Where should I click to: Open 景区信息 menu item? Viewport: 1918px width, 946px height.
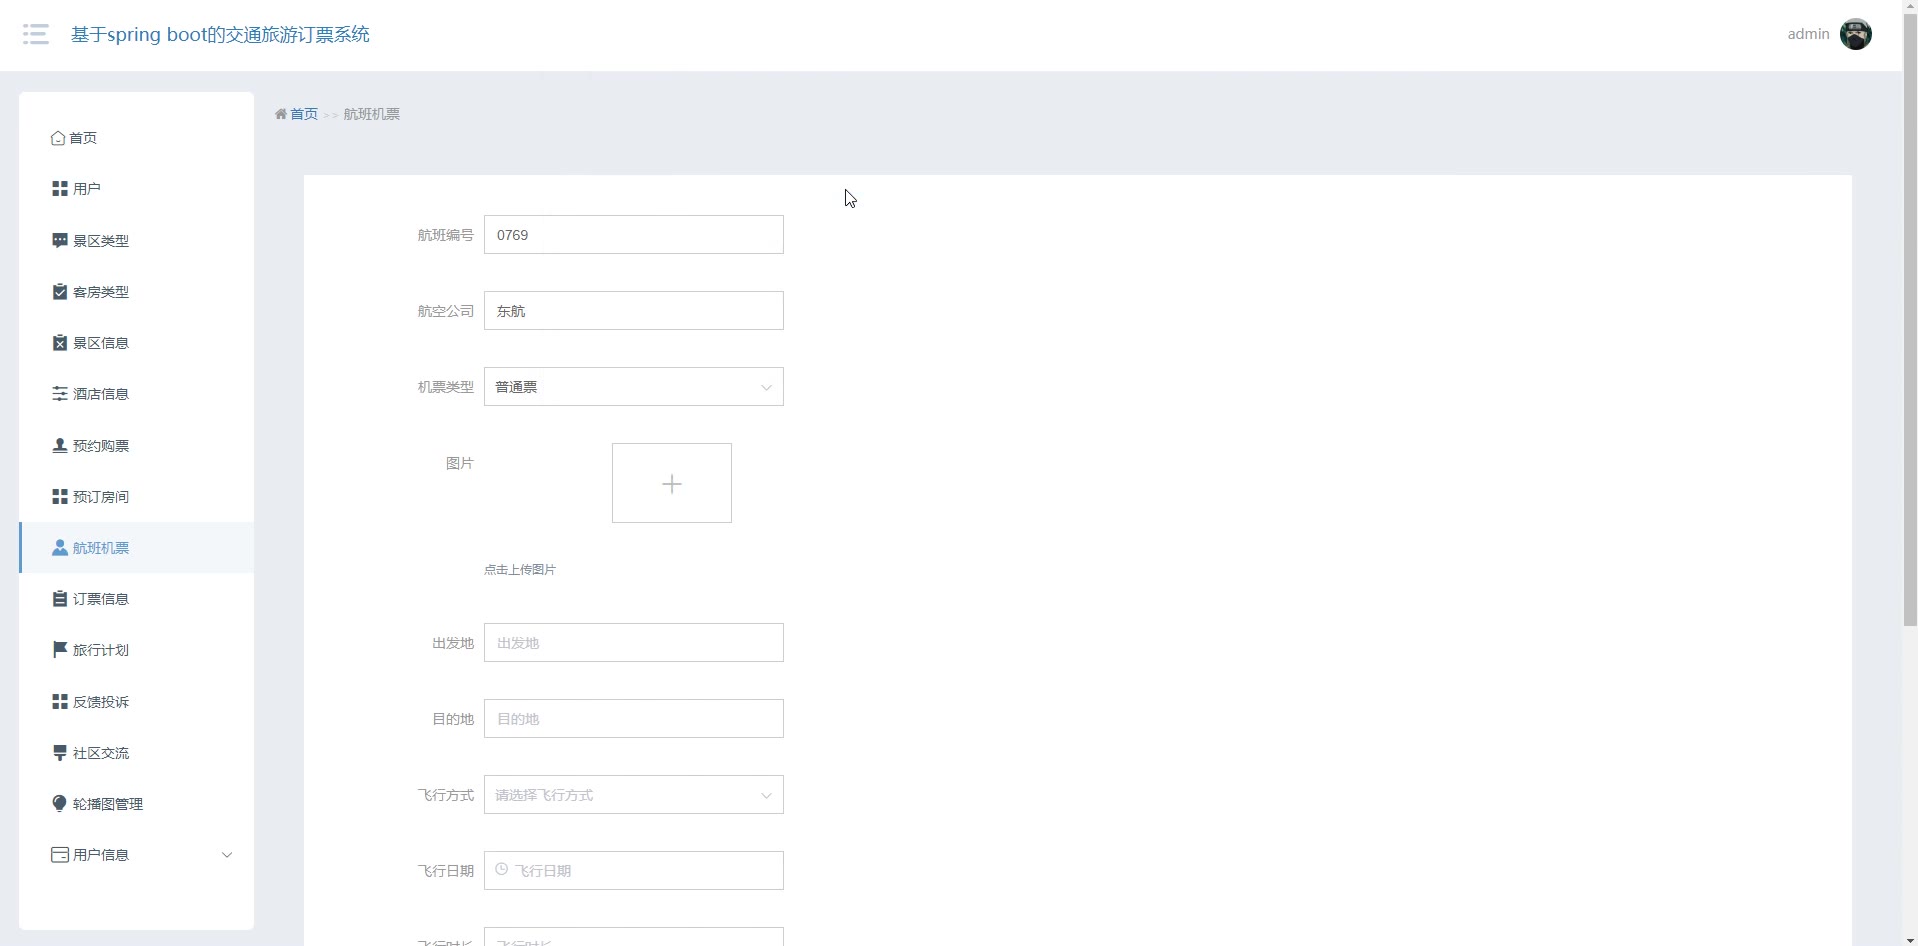point(136,342)
